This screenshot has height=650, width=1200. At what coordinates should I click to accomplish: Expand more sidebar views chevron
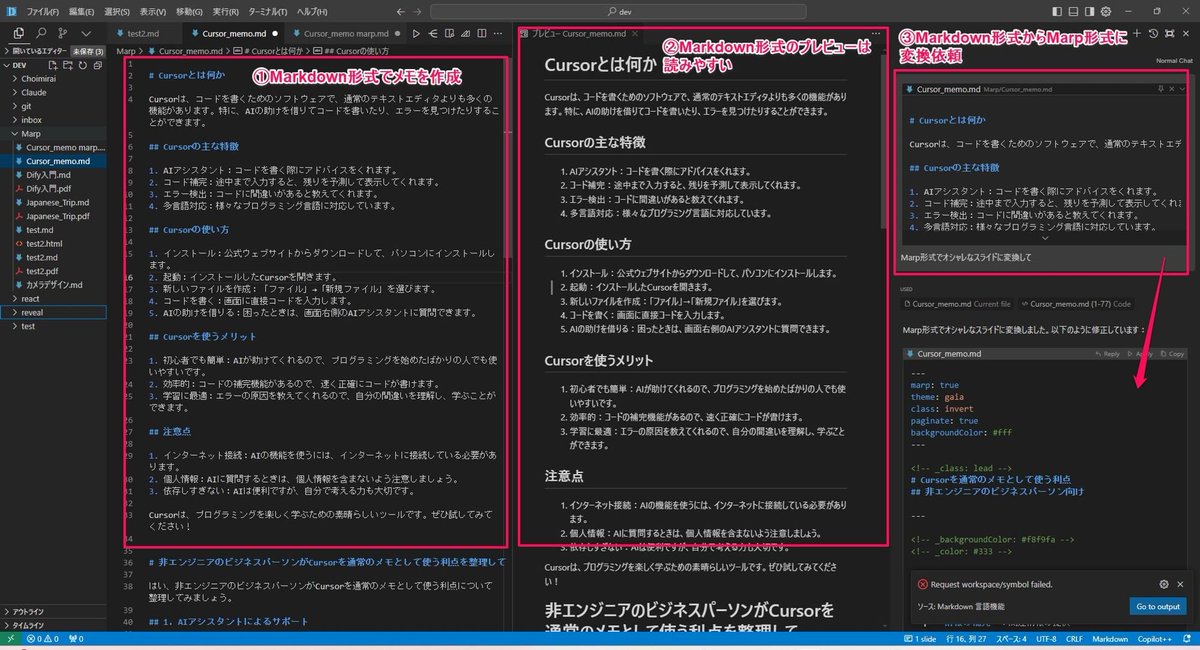tap(86, 33)
